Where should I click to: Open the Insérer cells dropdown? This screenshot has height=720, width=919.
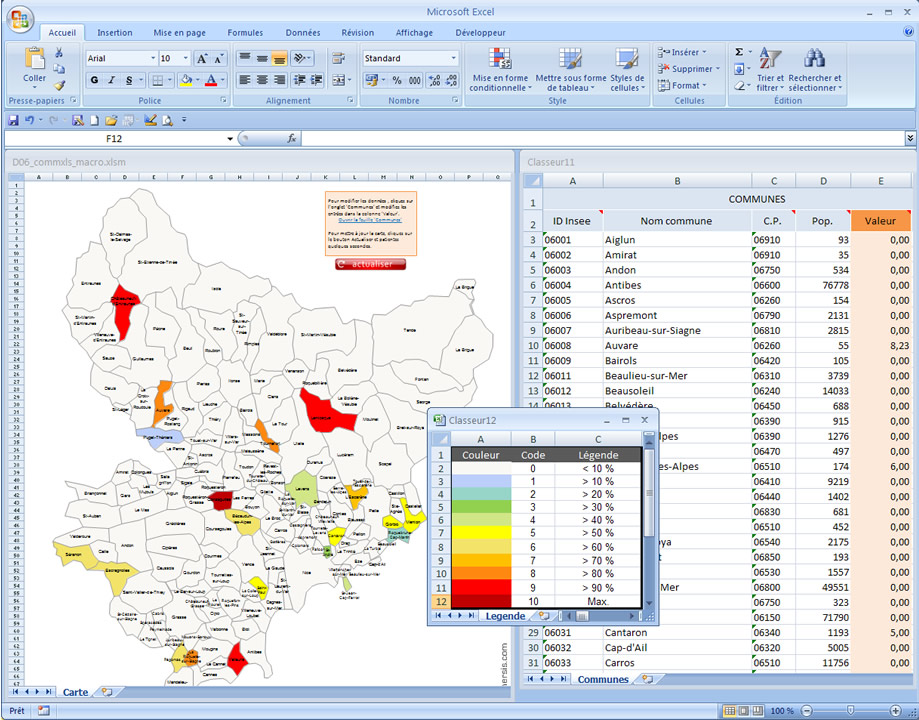(683, 52)
